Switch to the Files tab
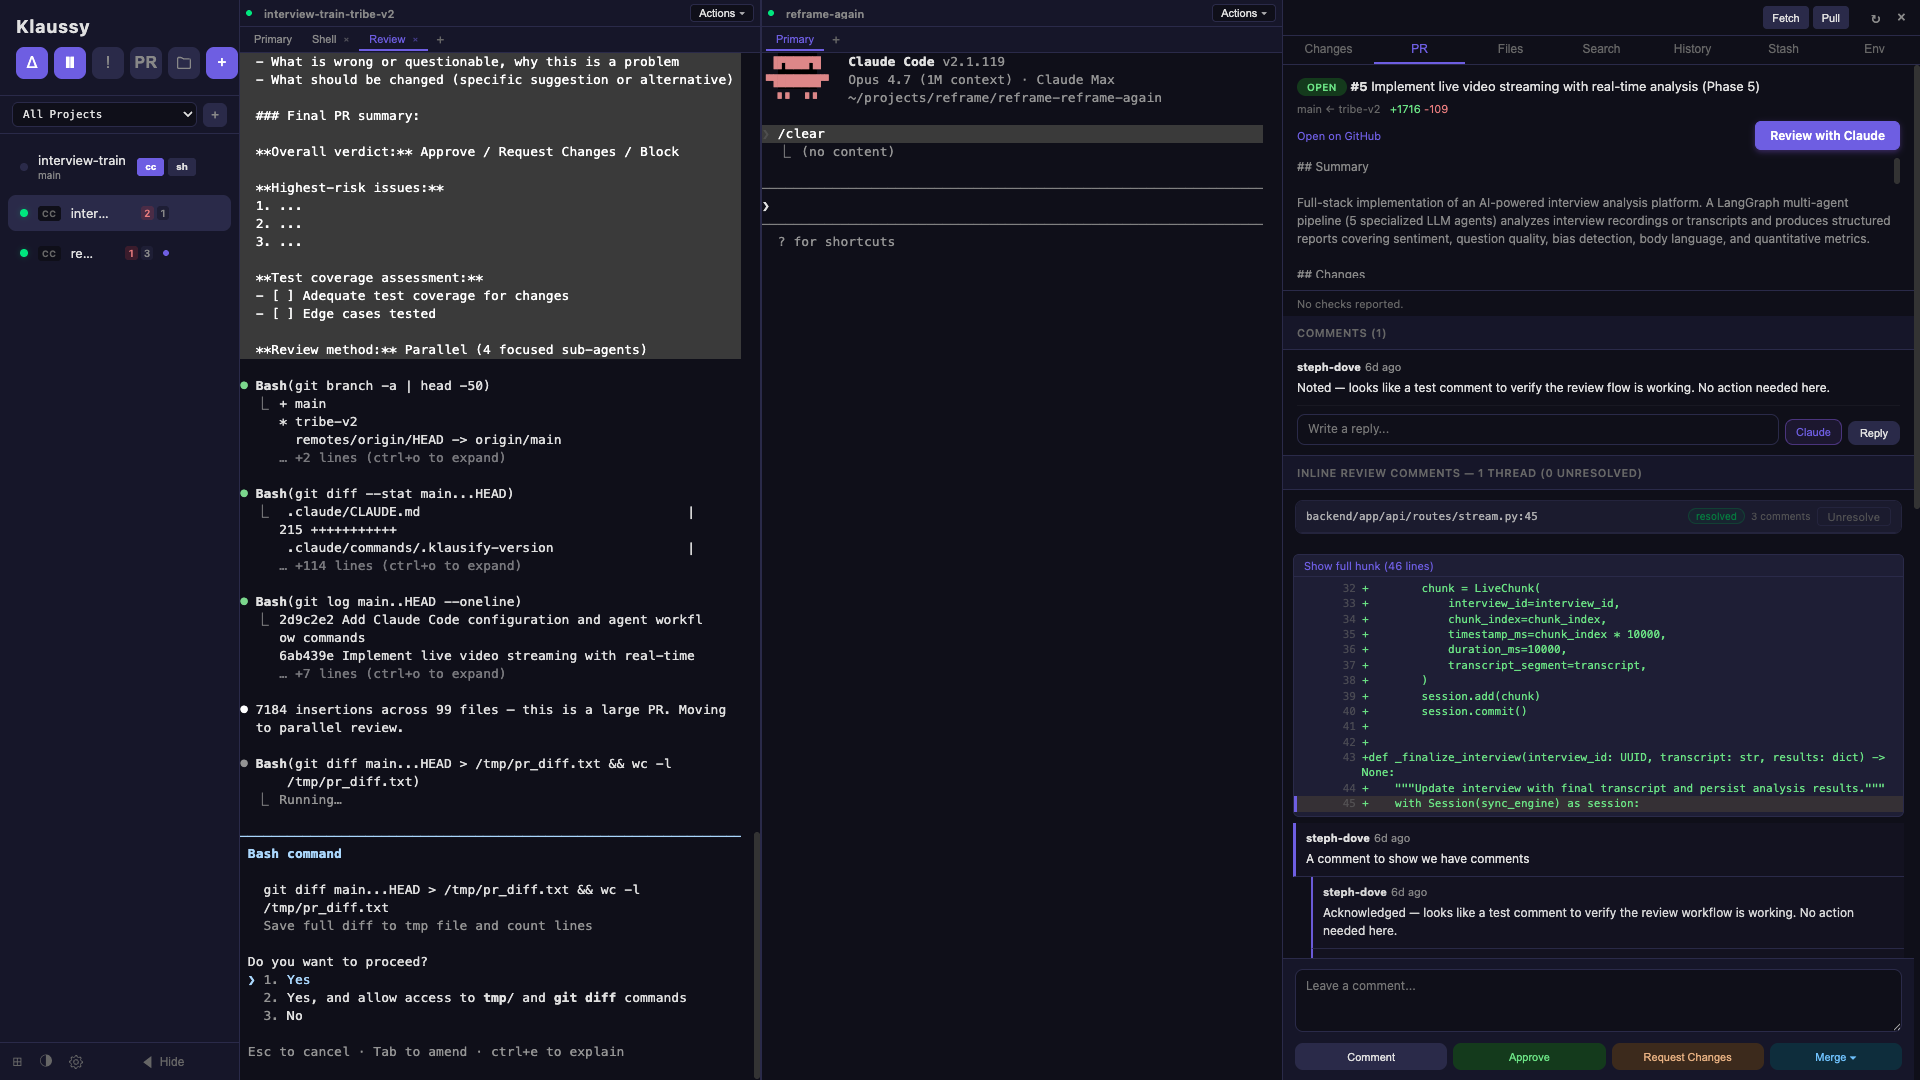Screen dimensions: 1920x1080 (1509, 48)
